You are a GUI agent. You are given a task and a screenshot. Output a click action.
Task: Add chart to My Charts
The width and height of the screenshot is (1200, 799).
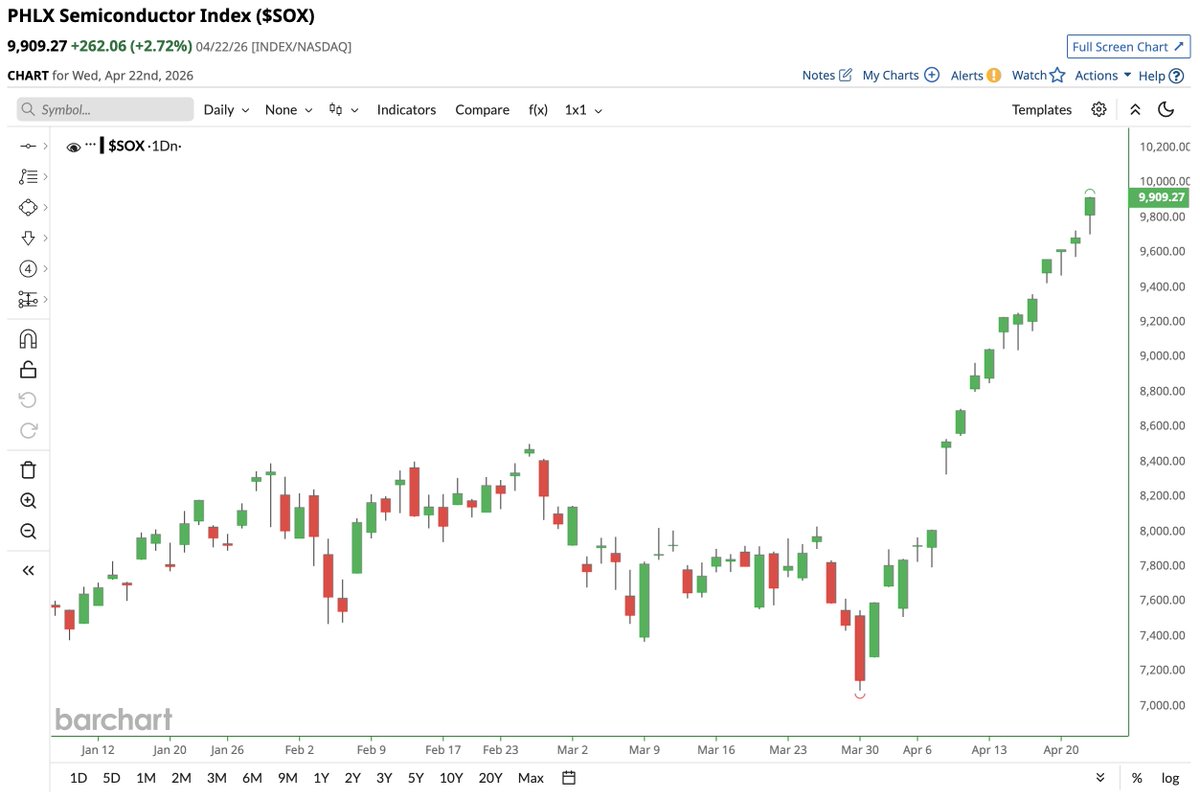click(x=901, y=75)
